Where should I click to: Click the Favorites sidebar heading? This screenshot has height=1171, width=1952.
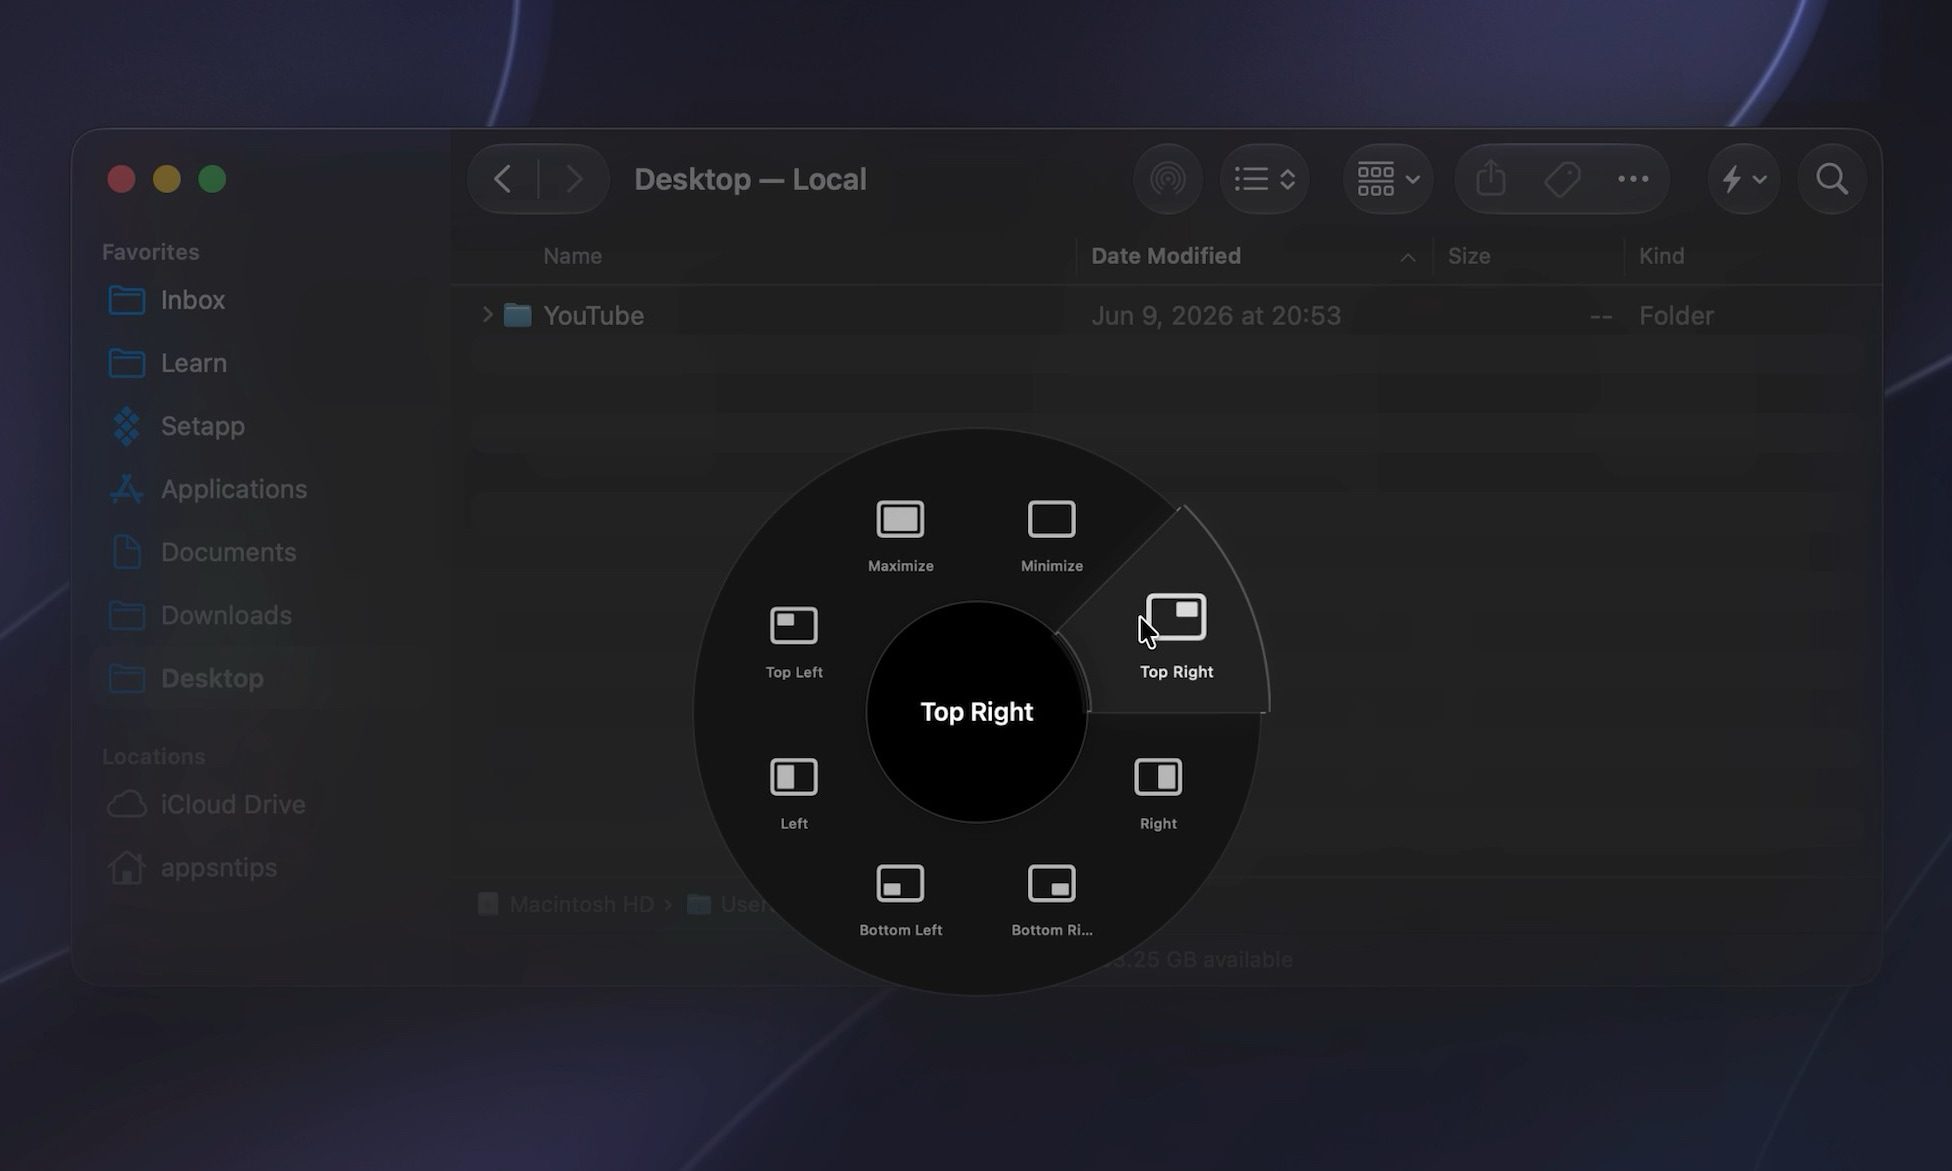pyautogui.click(x=150, y=252)
